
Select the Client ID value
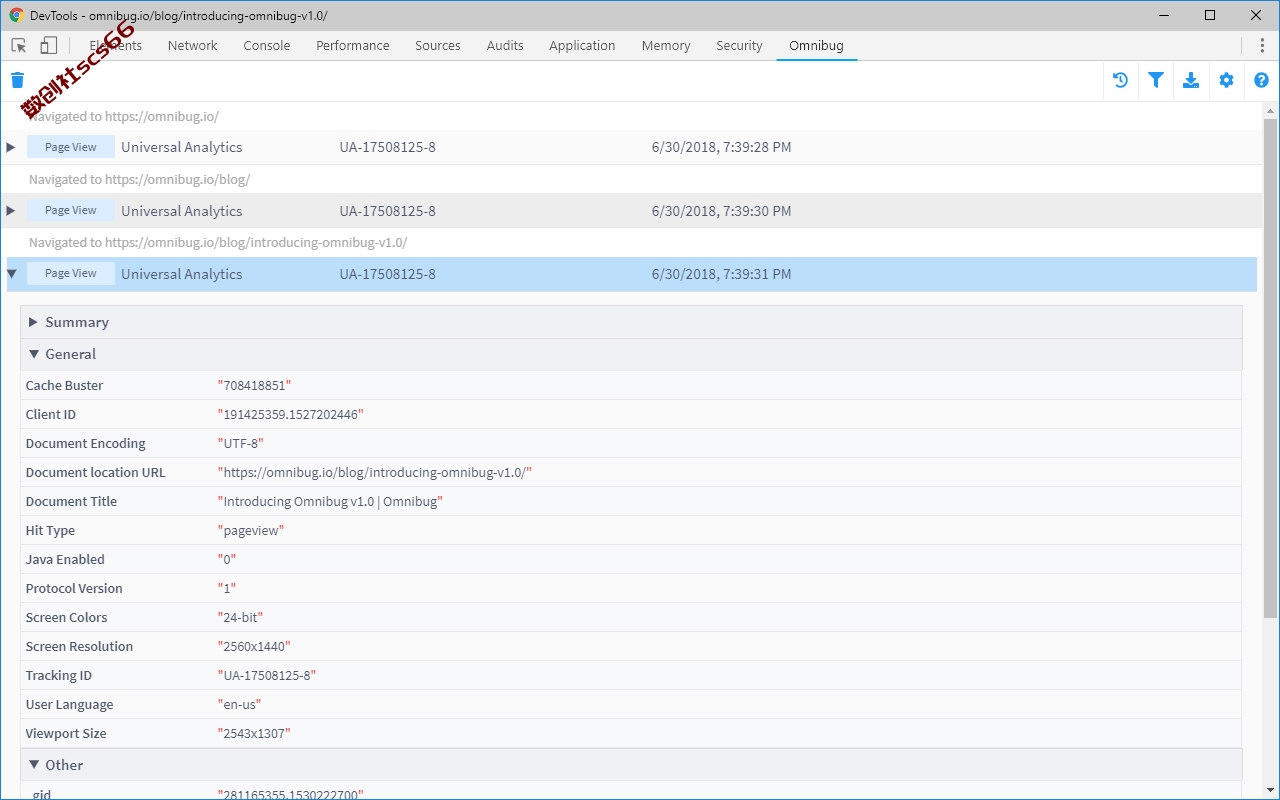click(290, 414)
